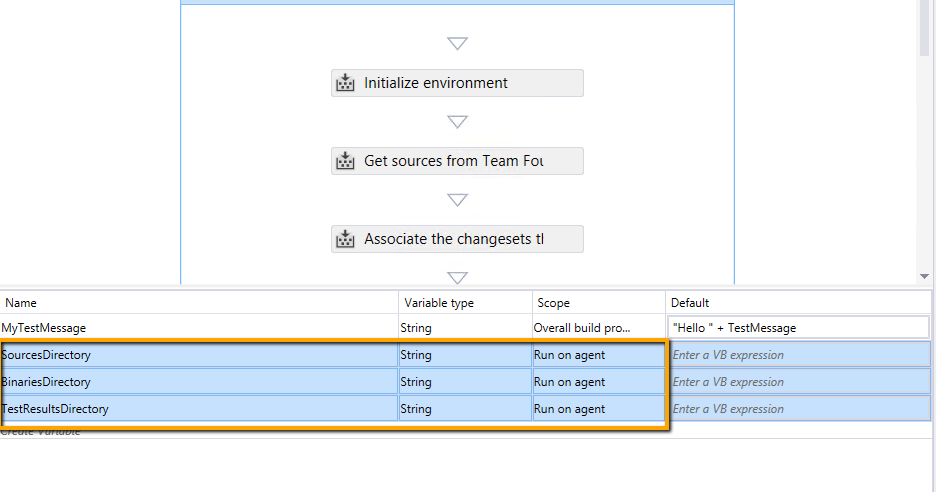Click the drop arrow above Initialize environment
The height and width of the screenshot is (492, 936).
pyautogui.click(x=457, y=44)
